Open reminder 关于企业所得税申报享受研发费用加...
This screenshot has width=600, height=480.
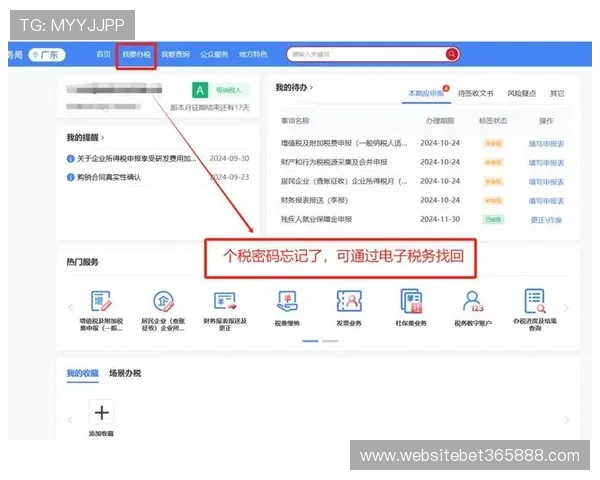137,158
